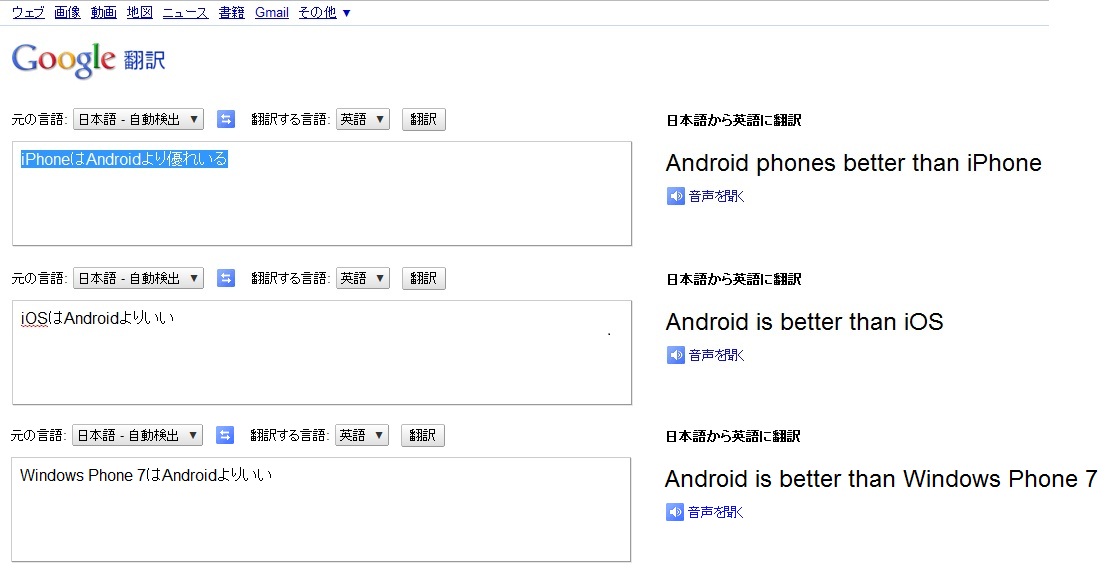Play audio for 'Android is better than iOS'
Viewport: 1107px width, 588px height.
coord(676,355)
